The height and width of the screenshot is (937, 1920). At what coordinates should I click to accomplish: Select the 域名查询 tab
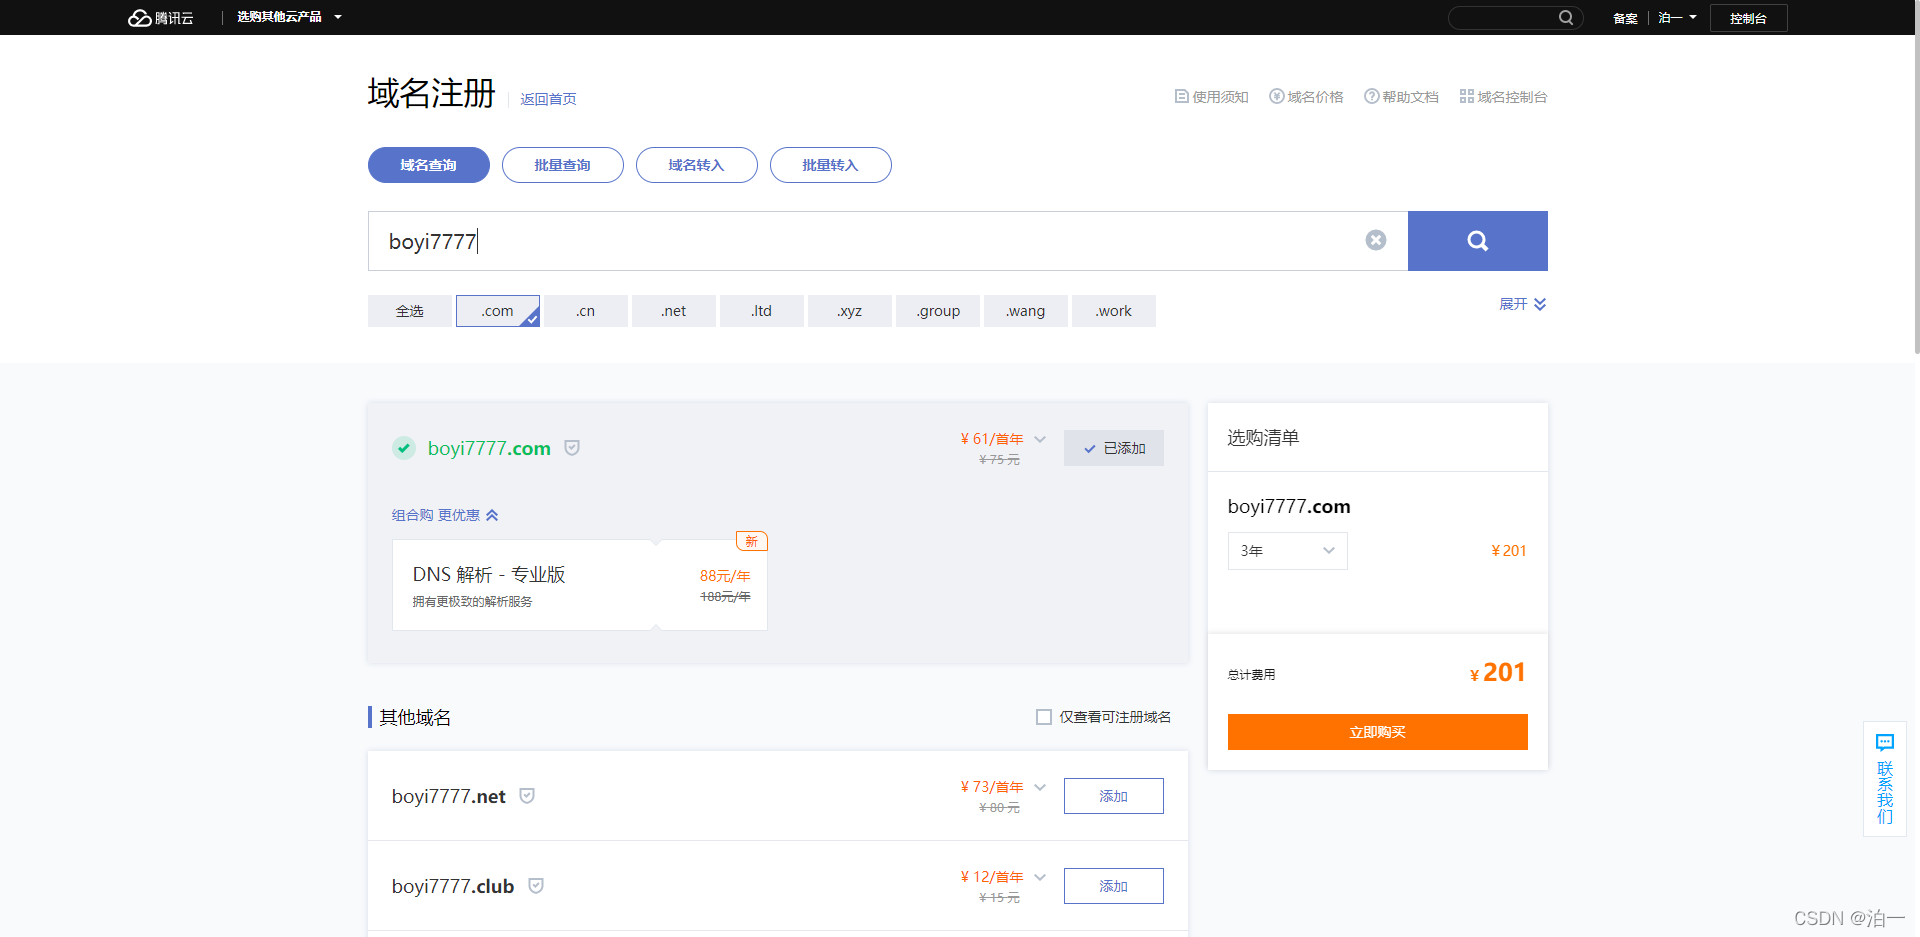(429, 165)
